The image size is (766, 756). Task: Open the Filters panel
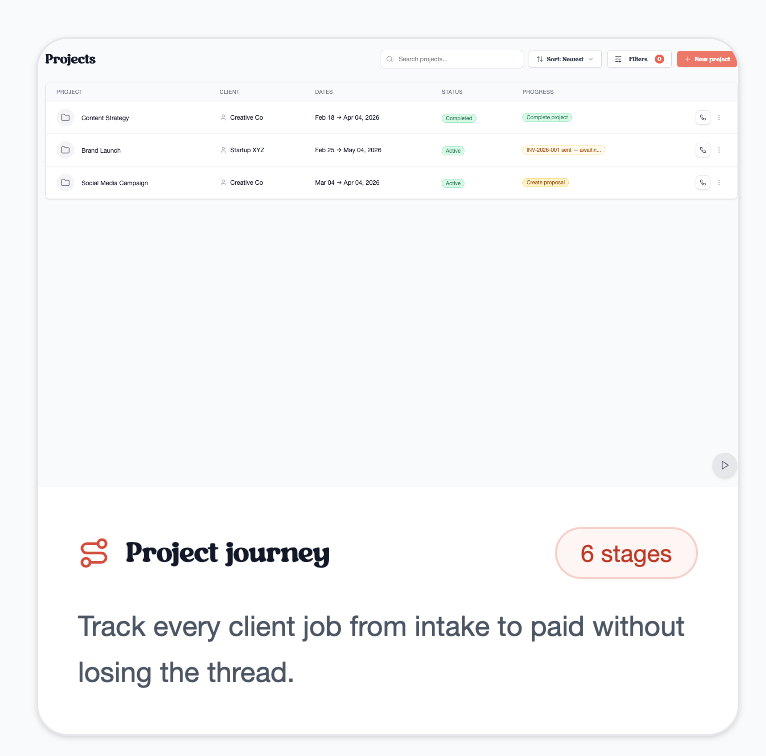pyautogui.click(x=639, y=60)
